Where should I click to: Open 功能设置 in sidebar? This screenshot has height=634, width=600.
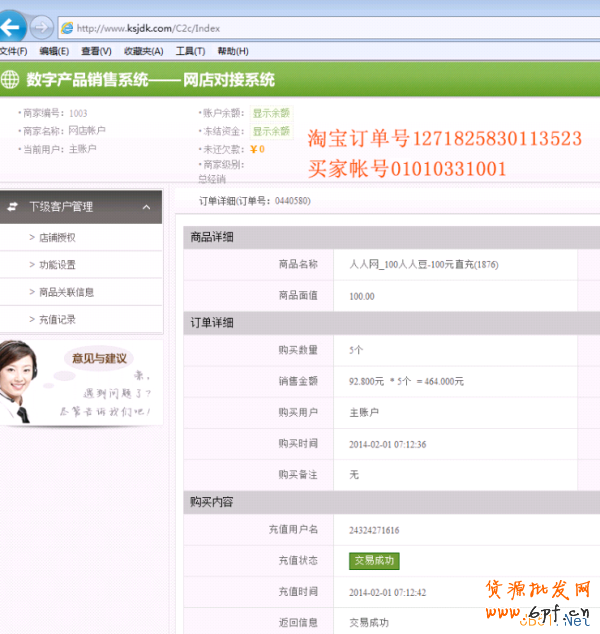point(57,265)
